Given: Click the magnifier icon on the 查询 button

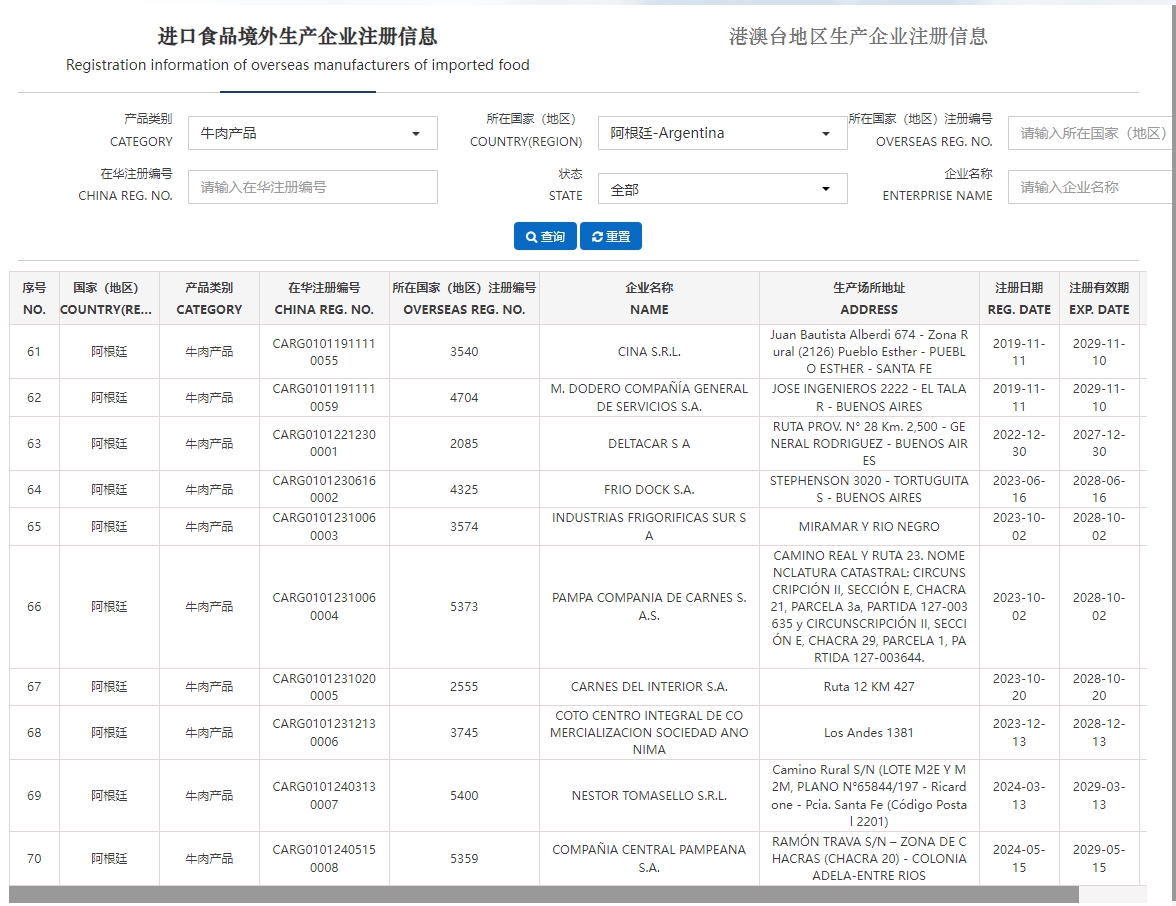Looking at the screenshot, I should tap(531, 236).
